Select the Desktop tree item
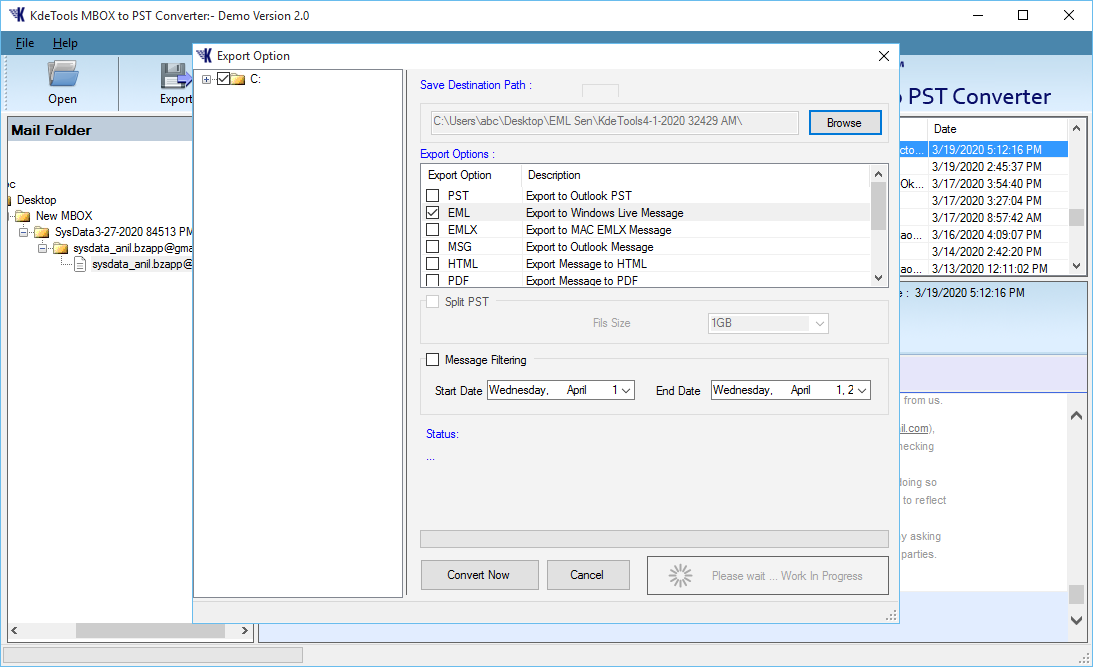This screenshot has height=667, width=1093. point(36,200)
